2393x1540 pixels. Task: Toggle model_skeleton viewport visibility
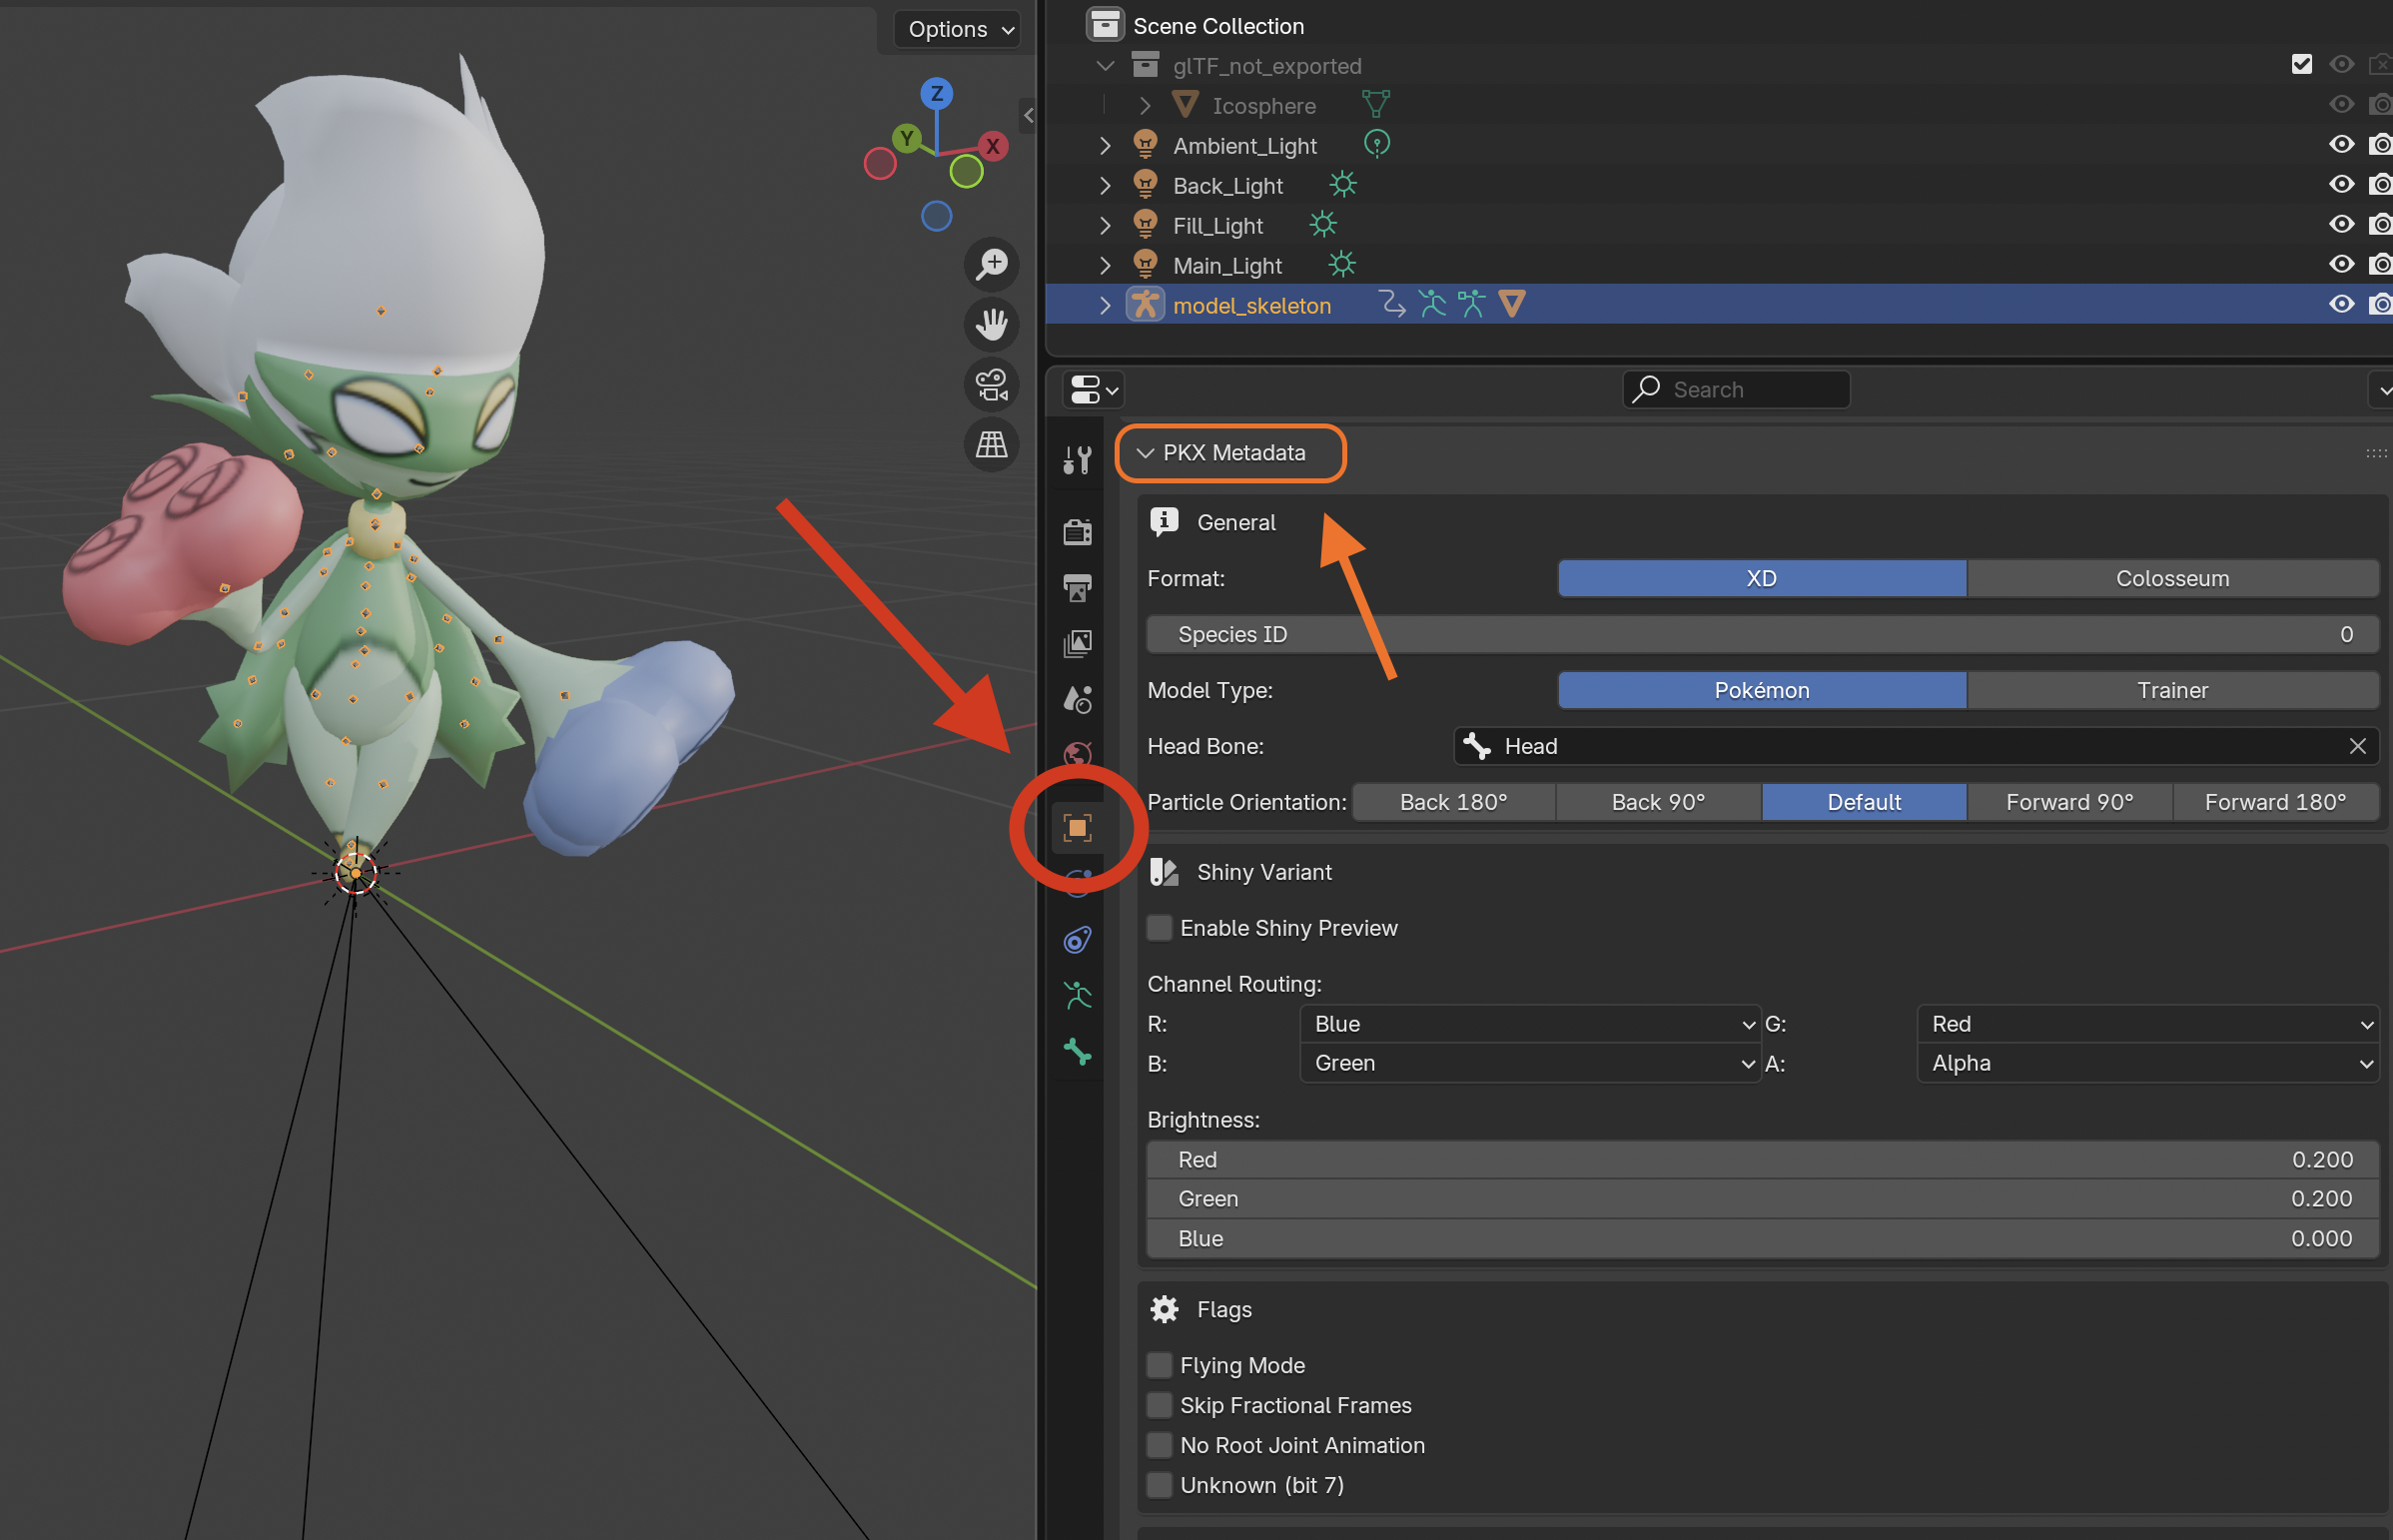point(2340,304)
